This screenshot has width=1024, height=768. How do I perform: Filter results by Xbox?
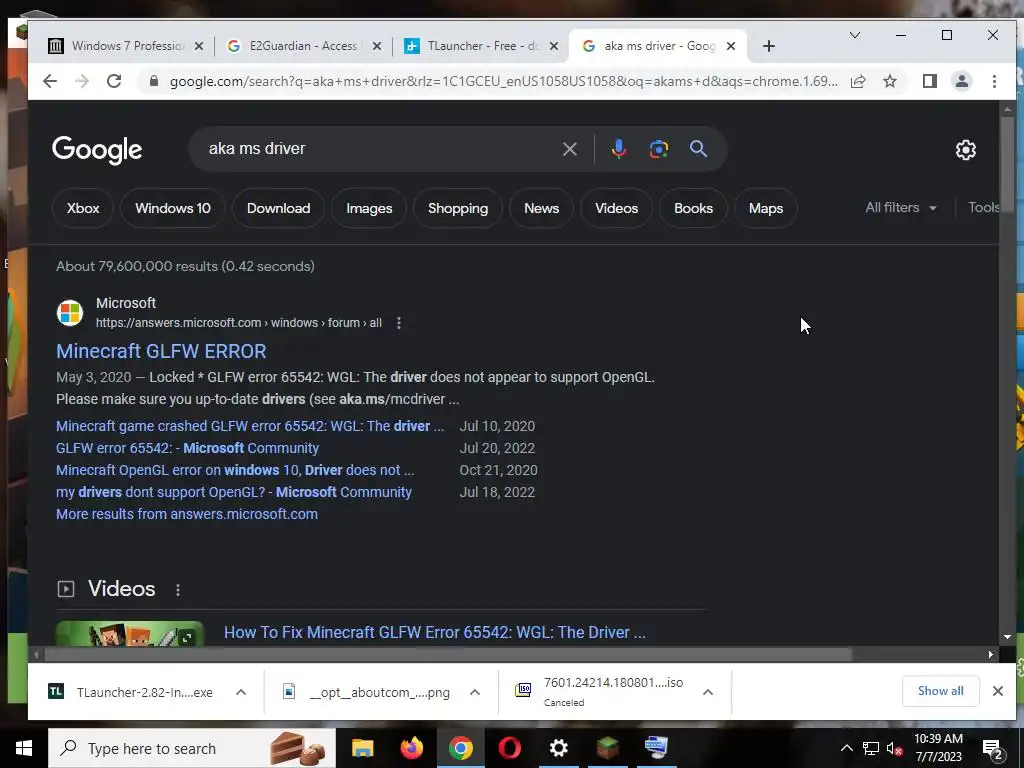click(83, 208)
